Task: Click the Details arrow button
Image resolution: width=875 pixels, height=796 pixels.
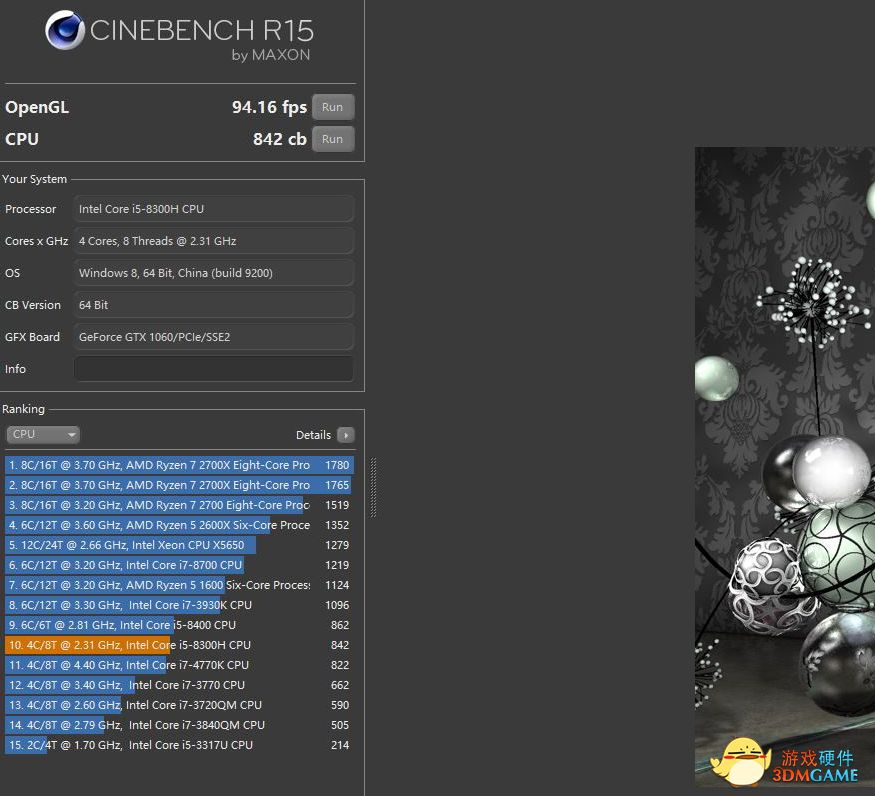Action: click(346, 435)
